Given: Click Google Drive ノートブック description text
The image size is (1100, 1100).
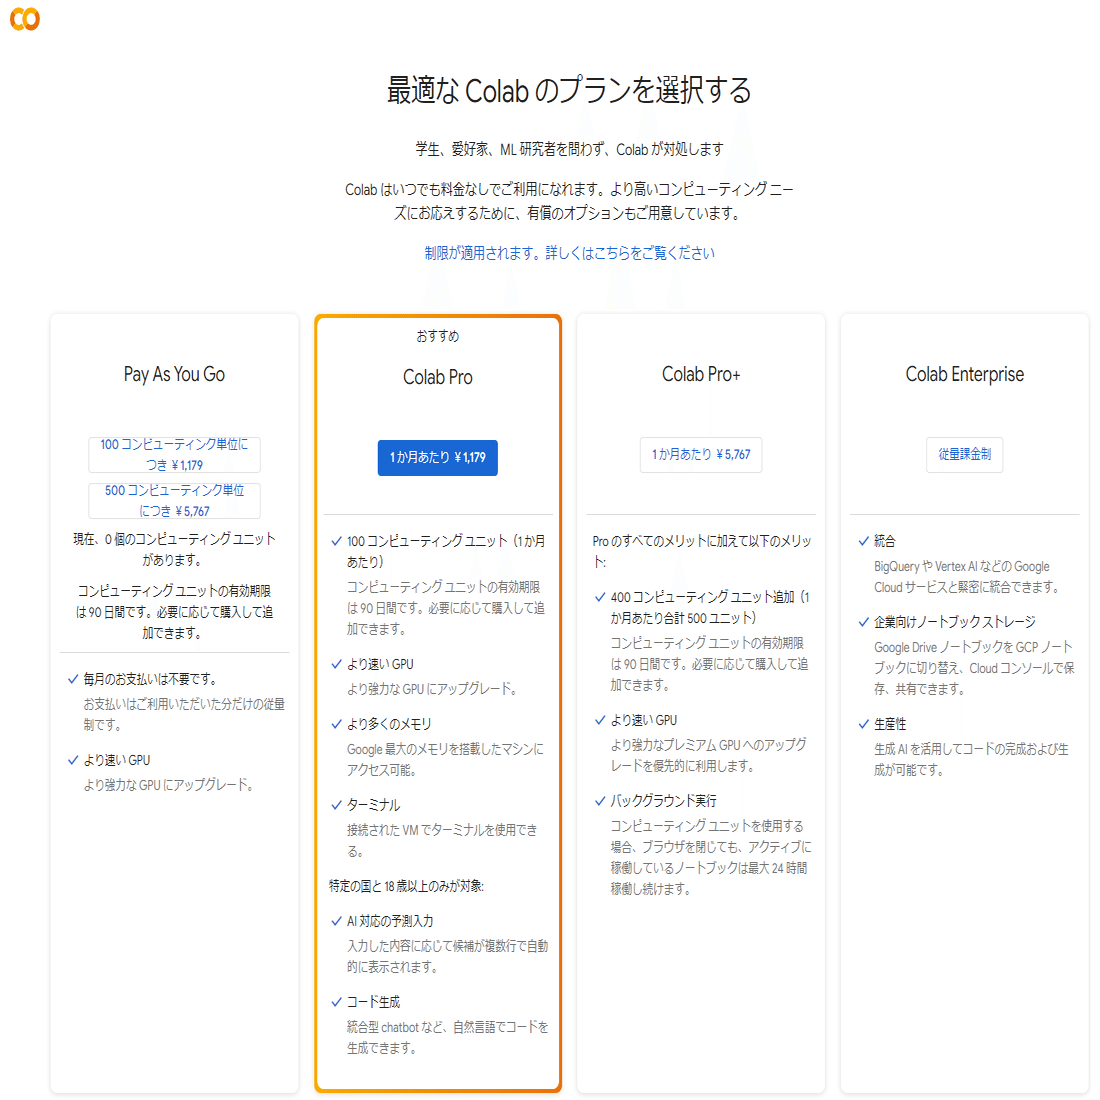Looking at the screenshot, I should tap(974, 668).
